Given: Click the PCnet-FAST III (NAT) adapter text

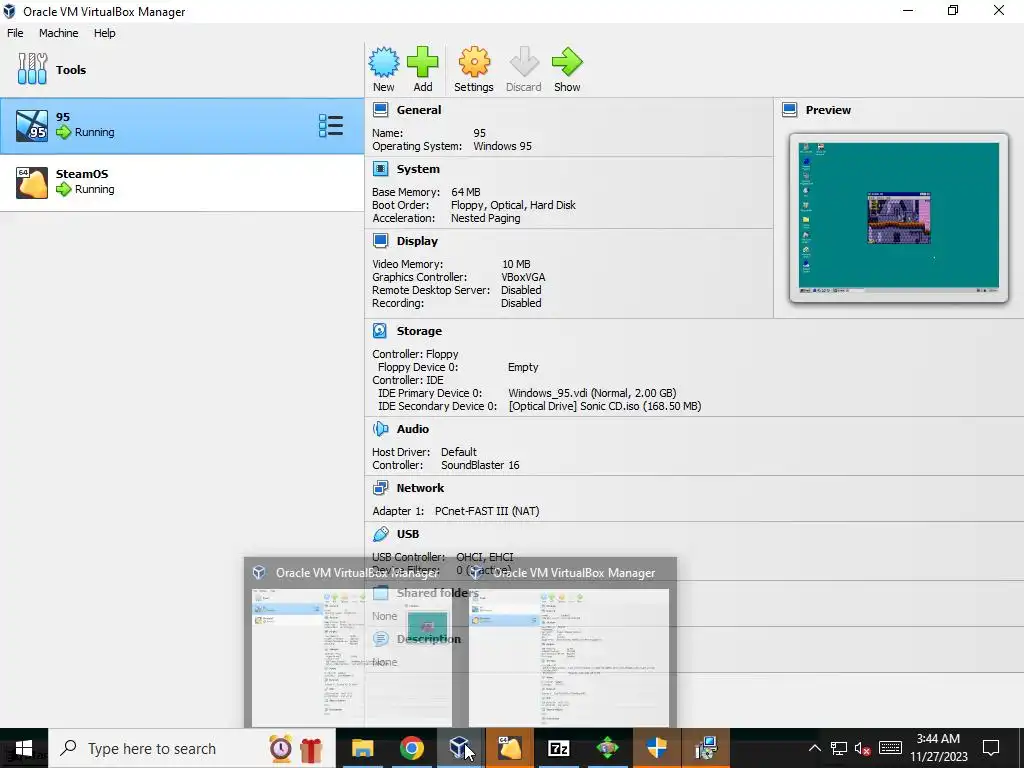Looking at the screenshot, I should point(487,511).
